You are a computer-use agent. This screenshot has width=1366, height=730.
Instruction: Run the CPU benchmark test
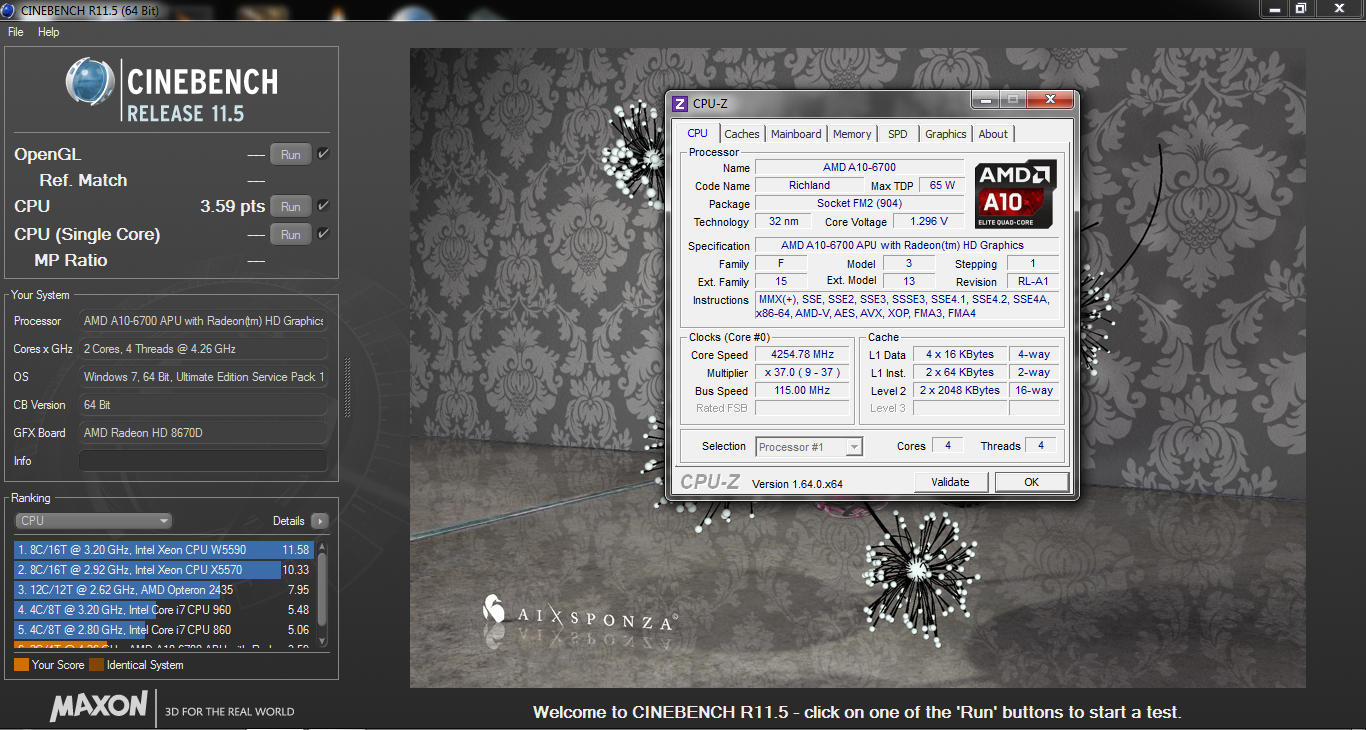tap(291, 206)
